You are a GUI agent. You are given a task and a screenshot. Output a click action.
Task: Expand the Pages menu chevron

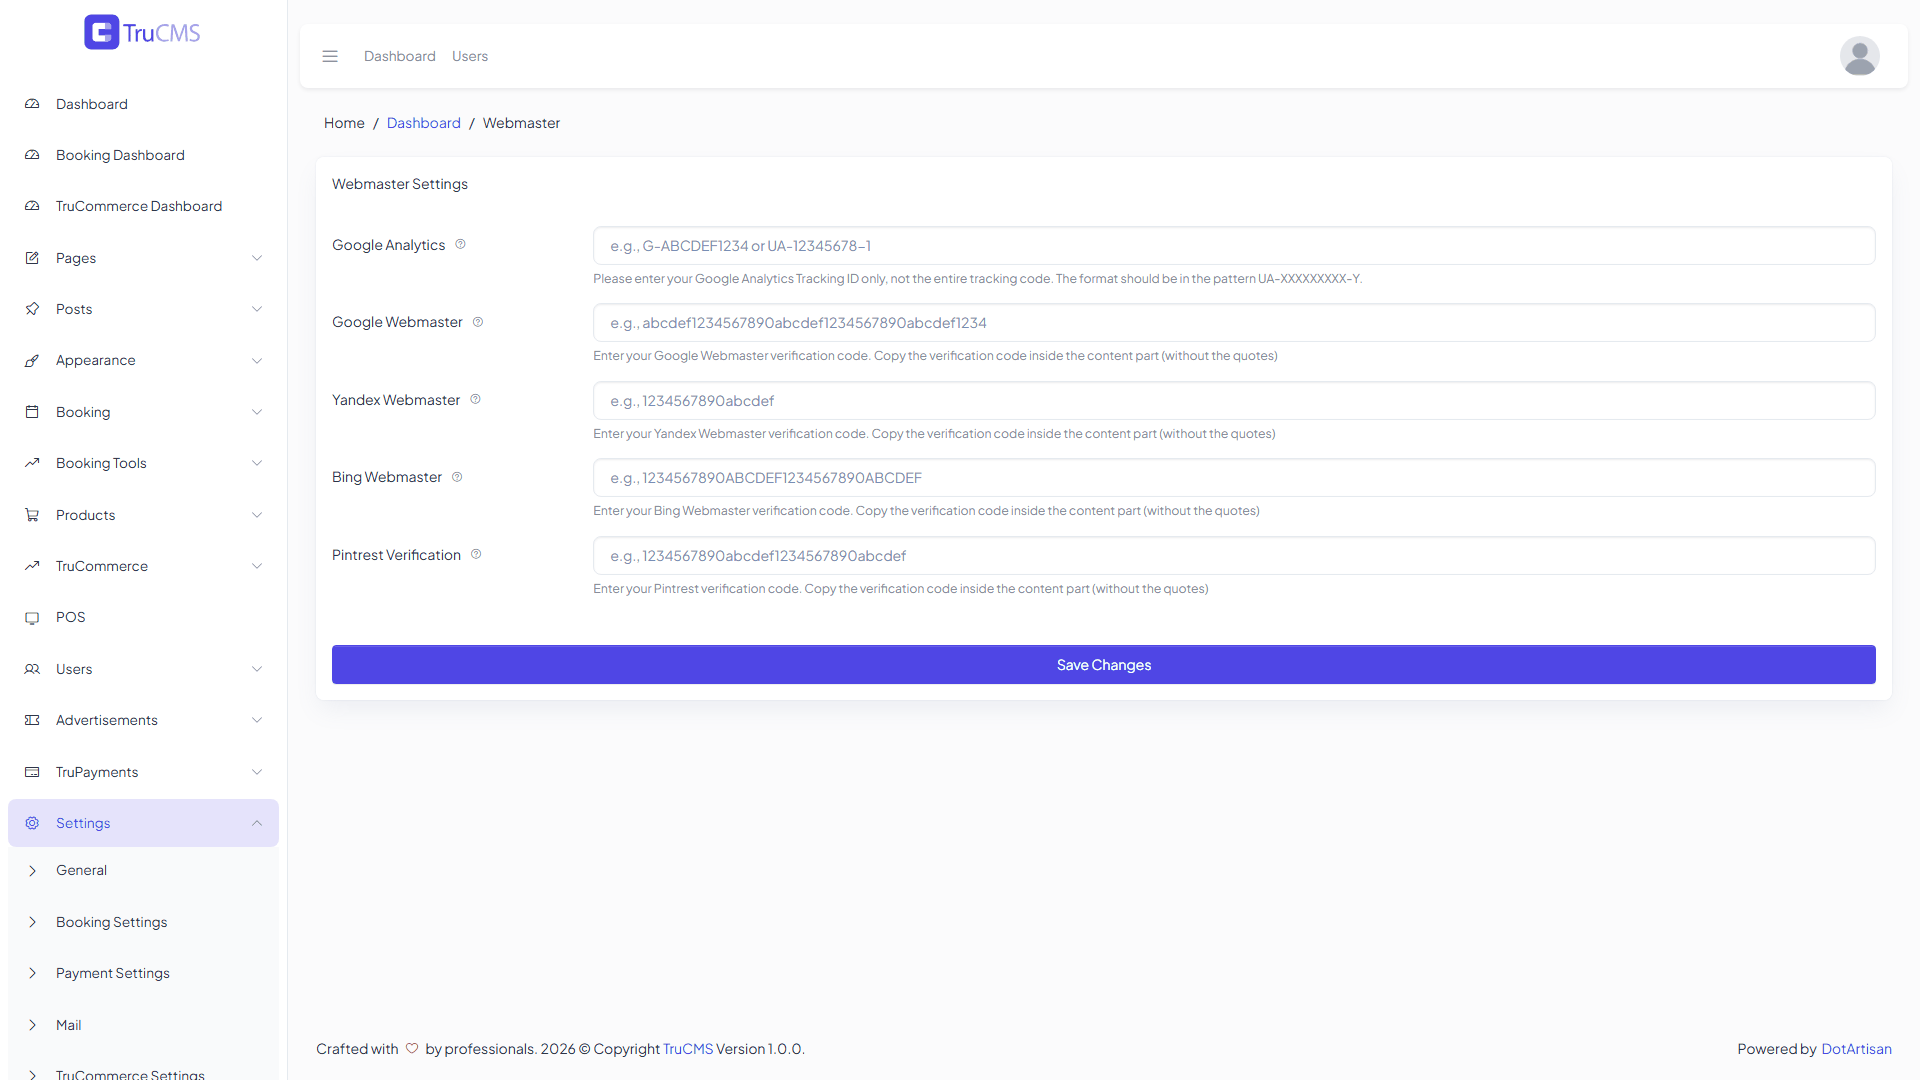click(x=257, y=258)
